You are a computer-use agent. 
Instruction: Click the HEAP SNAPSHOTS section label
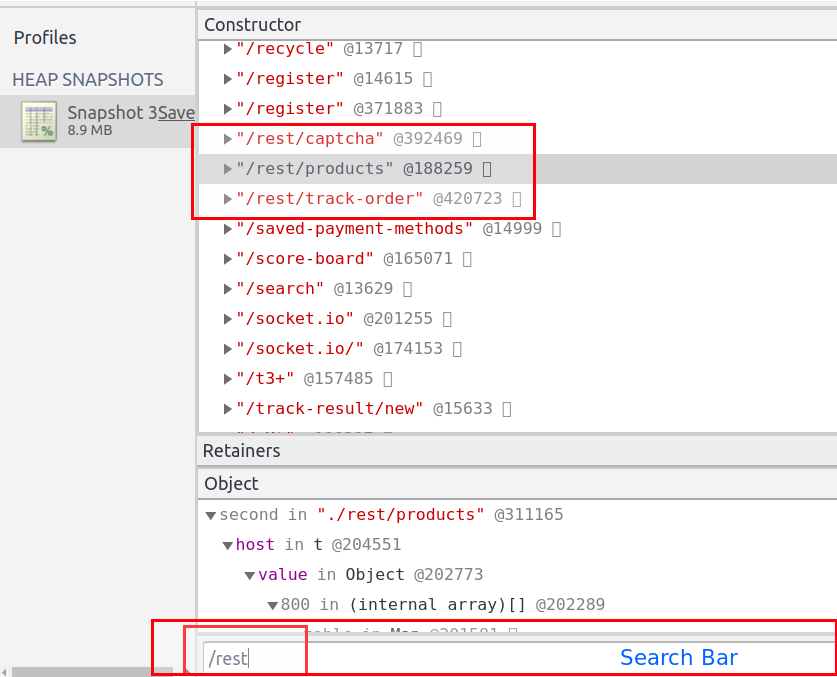[x=88, y=80]
